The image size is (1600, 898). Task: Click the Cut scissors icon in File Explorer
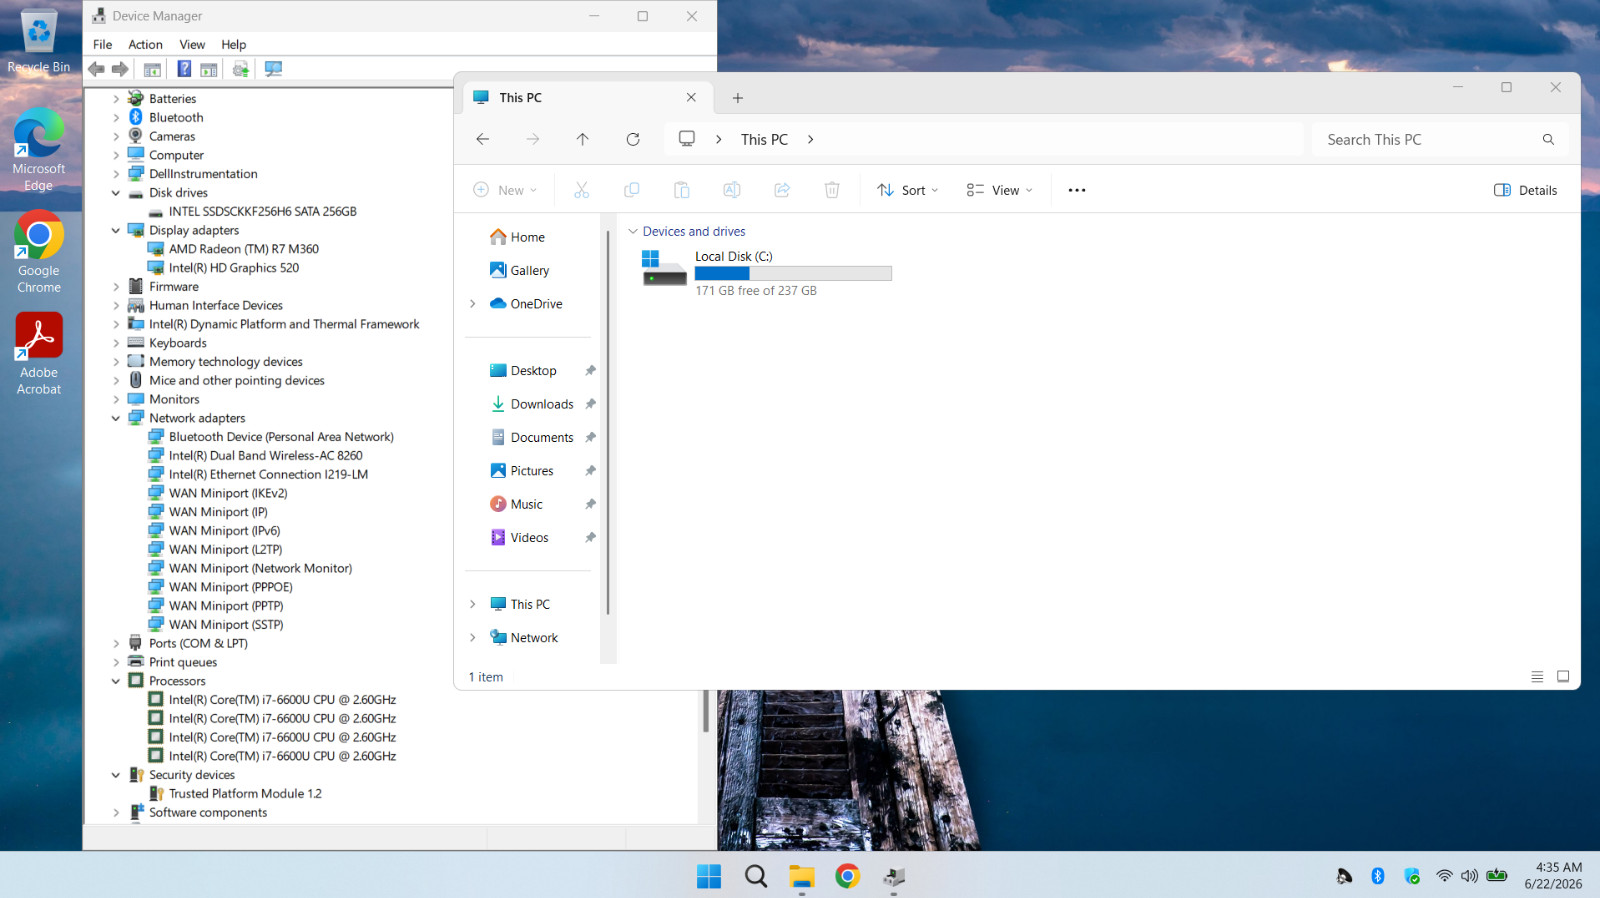coord(582,190)
